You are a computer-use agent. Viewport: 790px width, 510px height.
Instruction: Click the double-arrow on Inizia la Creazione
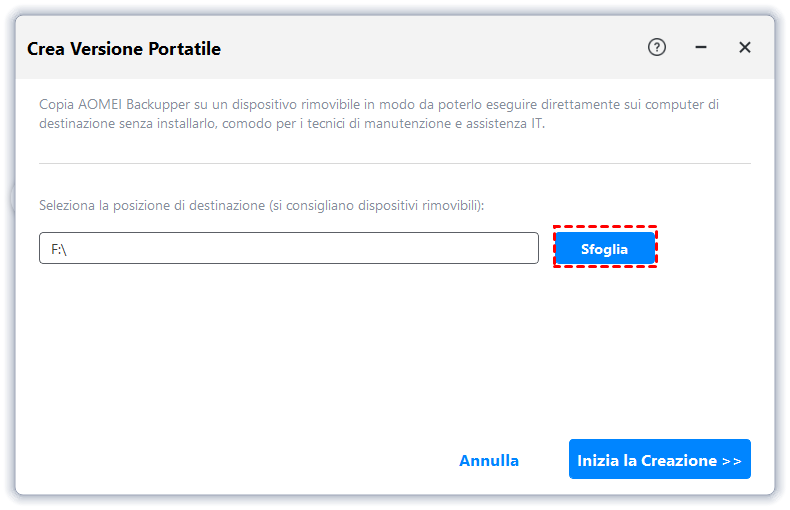click(731, 461)
